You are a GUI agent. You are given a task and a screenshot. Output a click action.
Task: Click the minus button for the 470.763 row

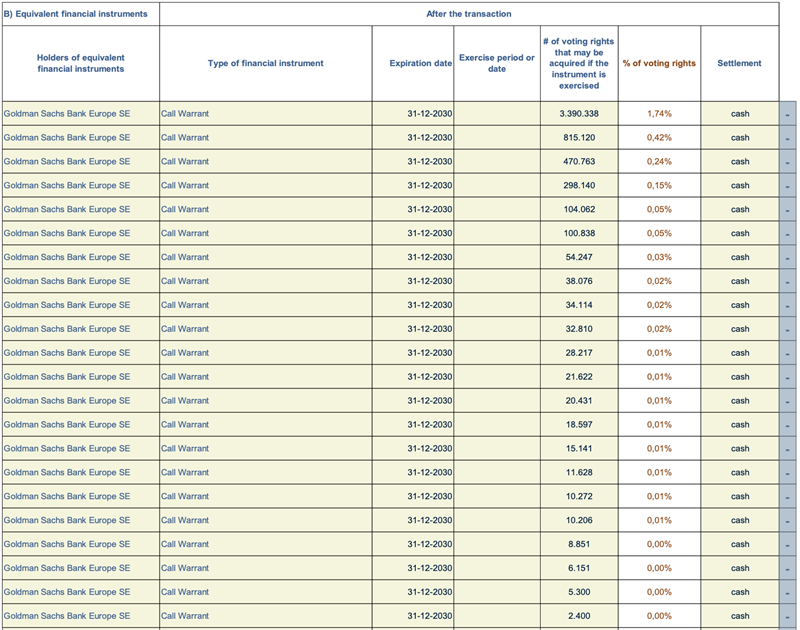click(x=788, y=162)
